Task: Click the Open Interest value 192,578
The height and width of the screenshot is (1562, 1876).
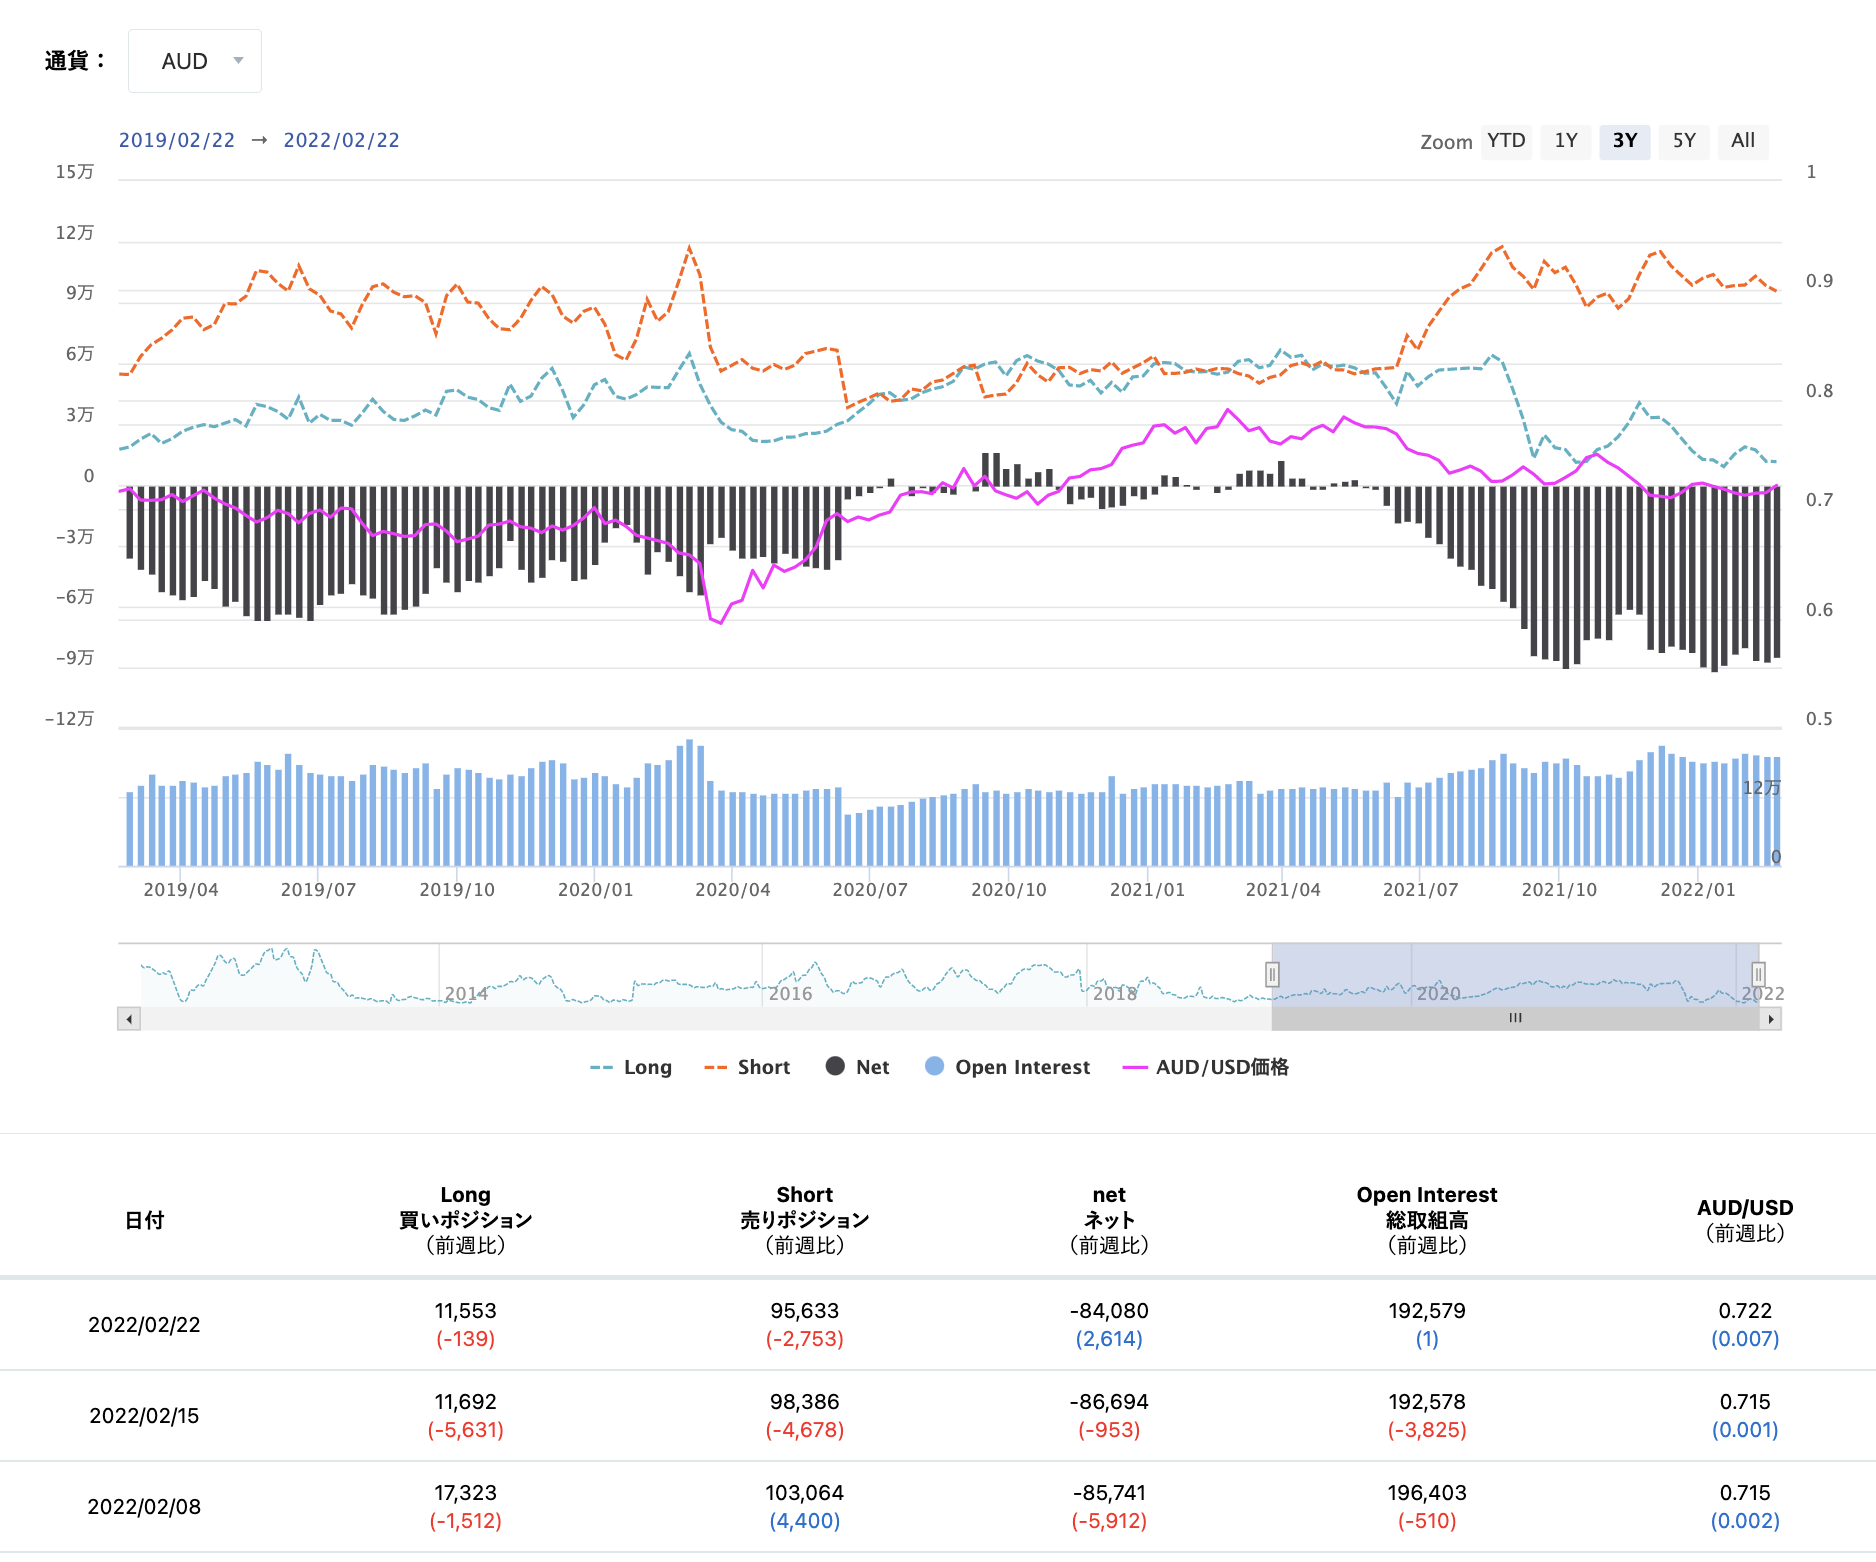Action: tap(1427, 1402)
